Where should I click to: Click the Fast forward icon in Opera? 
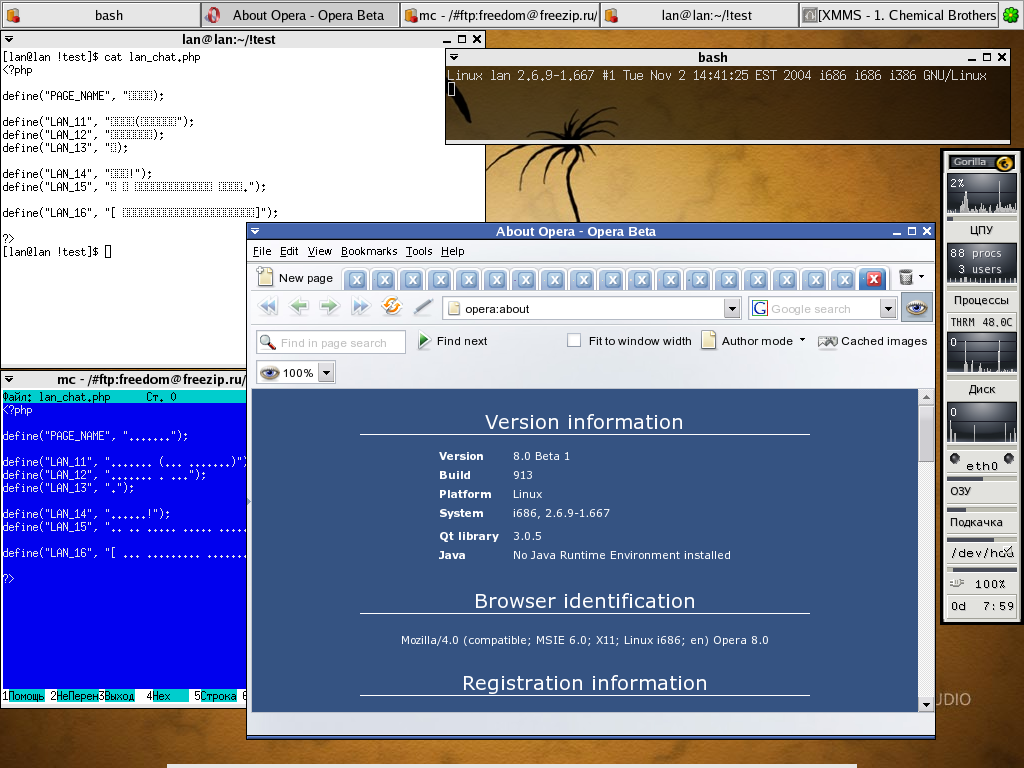pyautogui.click(x=360, y=306)
